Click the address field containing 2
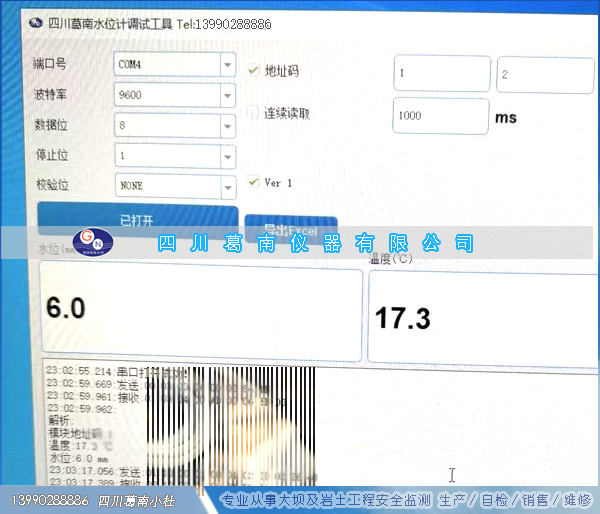 click(545, 75)
